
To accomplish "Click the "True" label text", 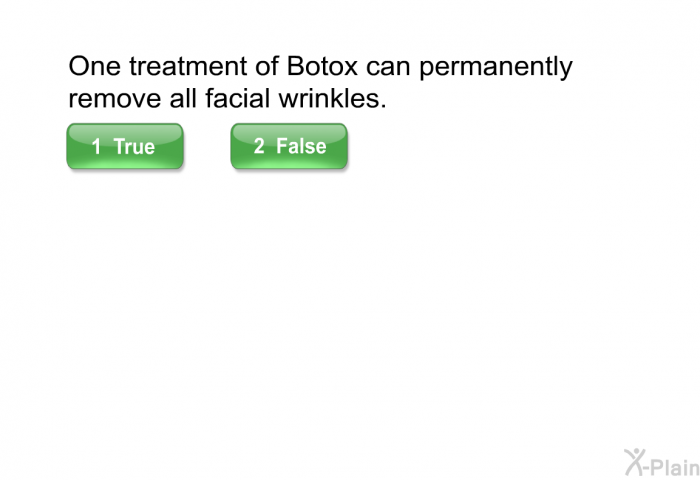I will coord(134,147).
